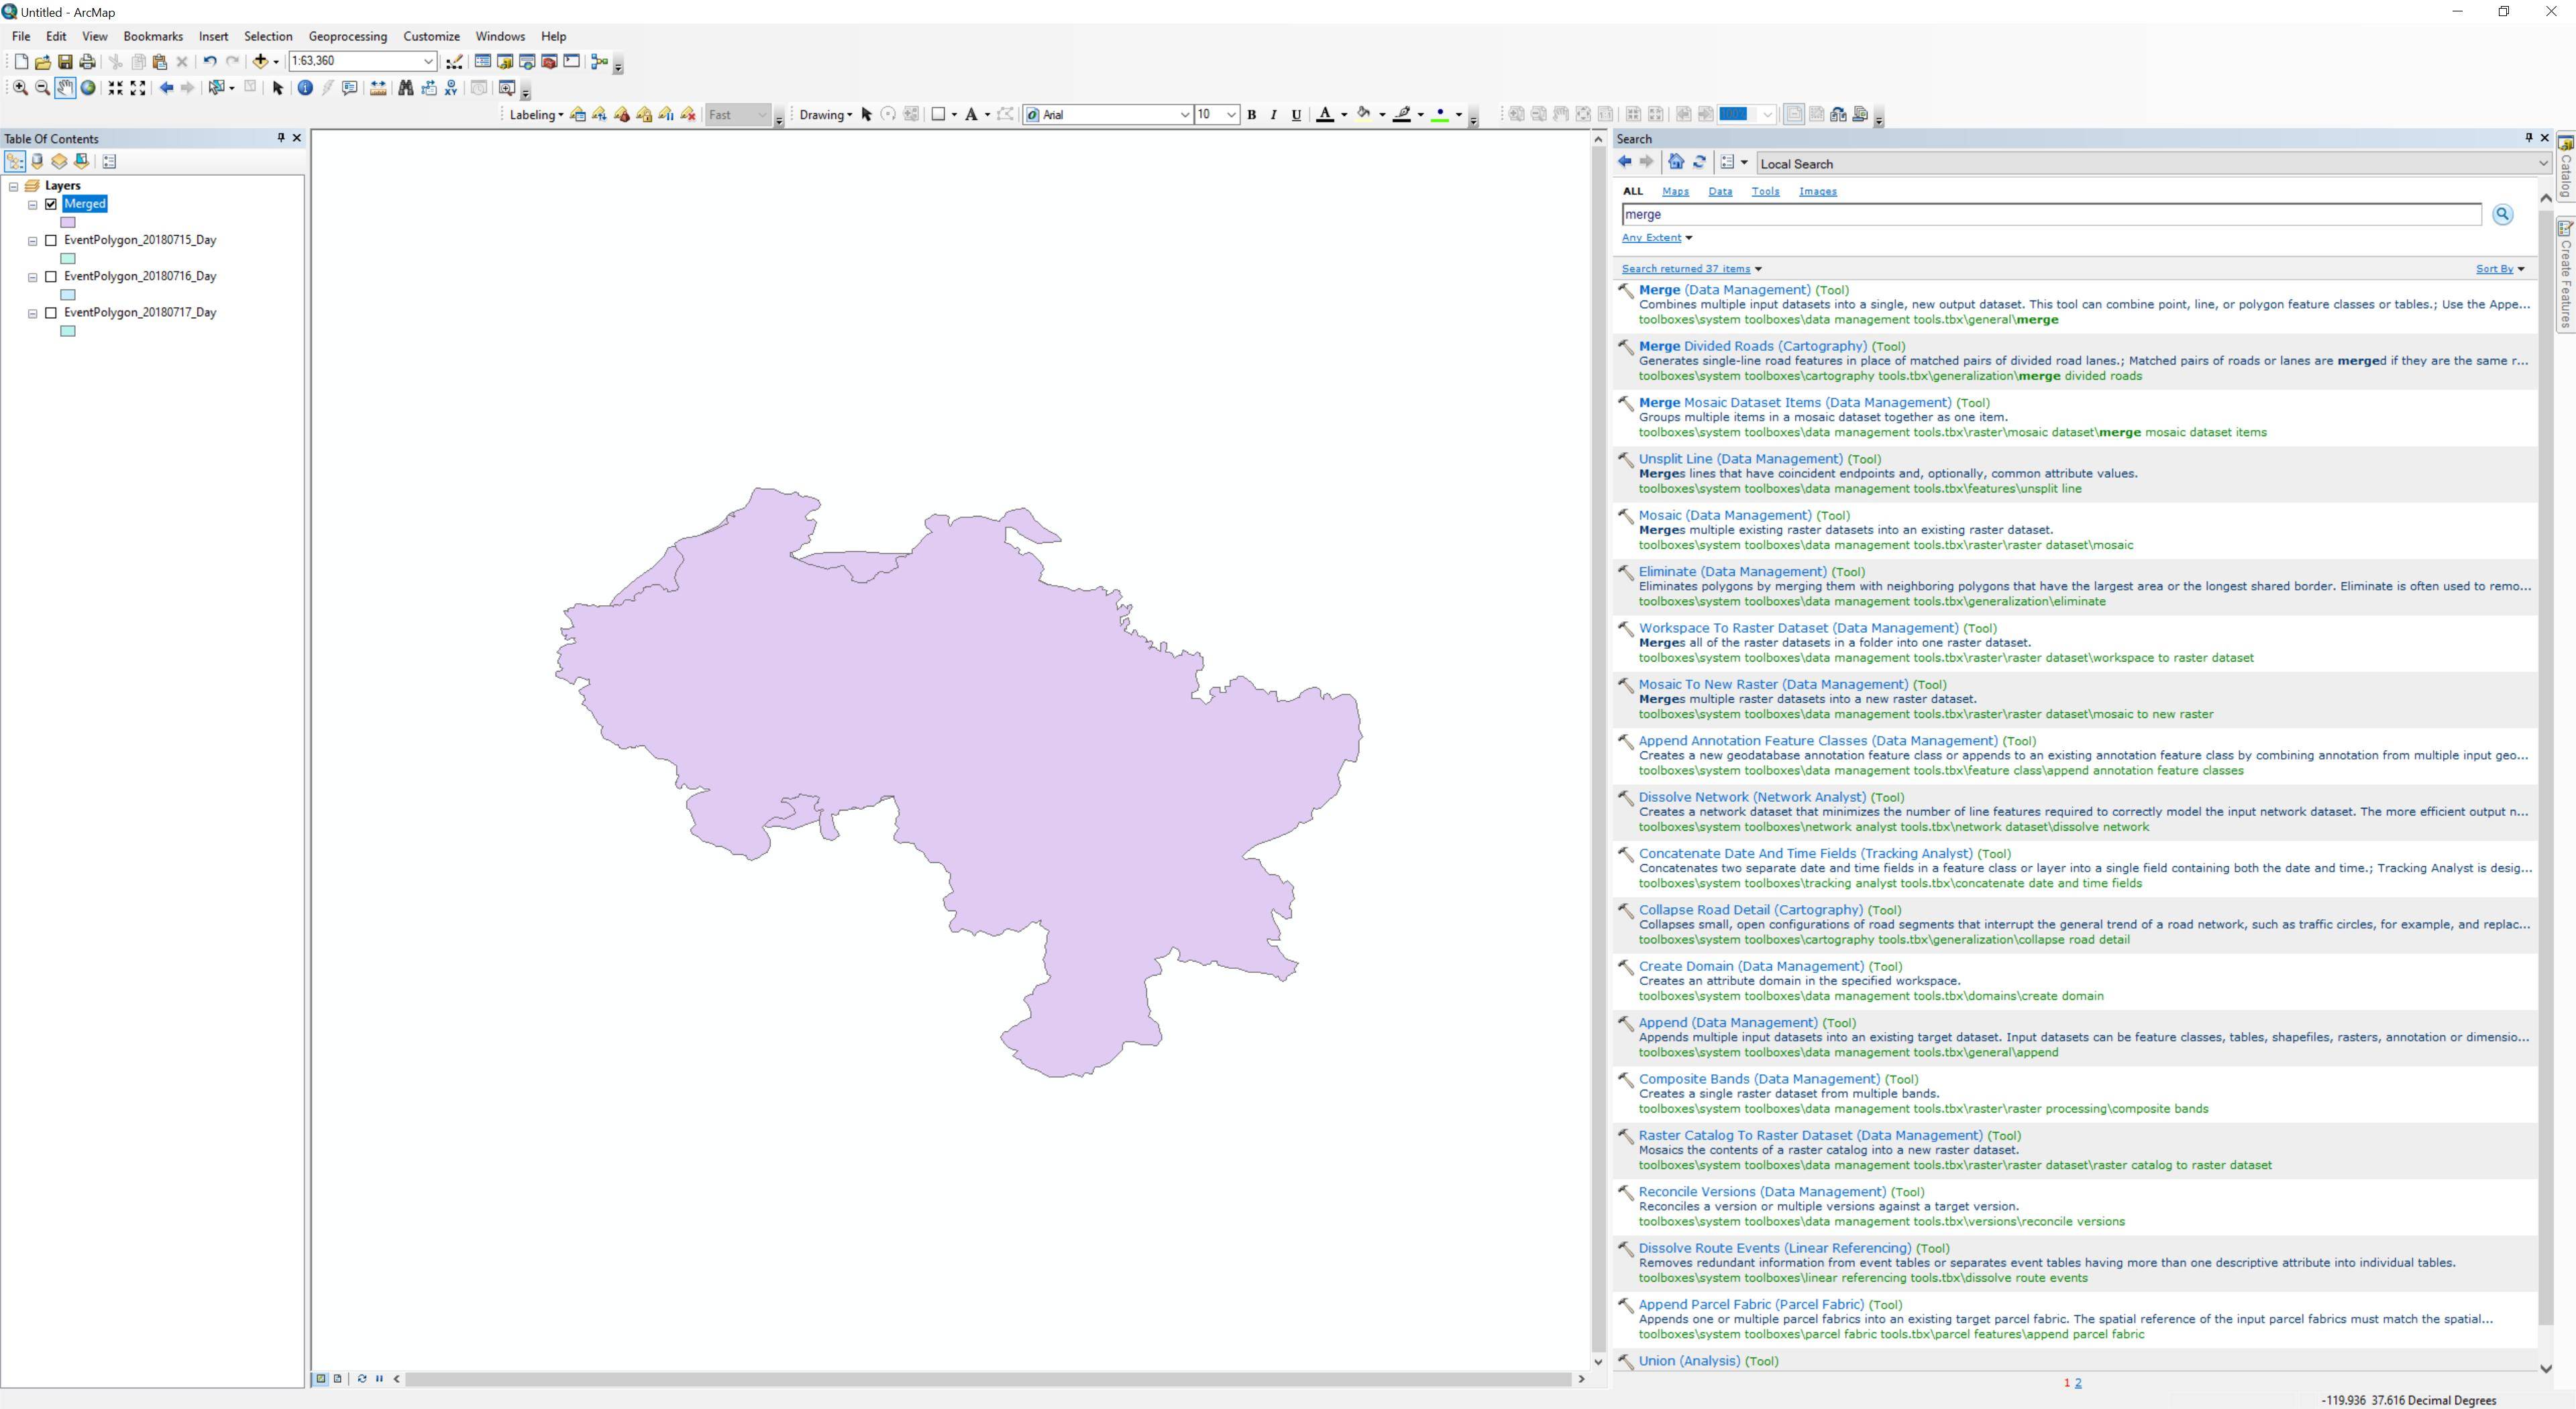This screenshot has height=1409, width=2576.
Task: Select Elements black arrow tool
Action: [278, 88]
